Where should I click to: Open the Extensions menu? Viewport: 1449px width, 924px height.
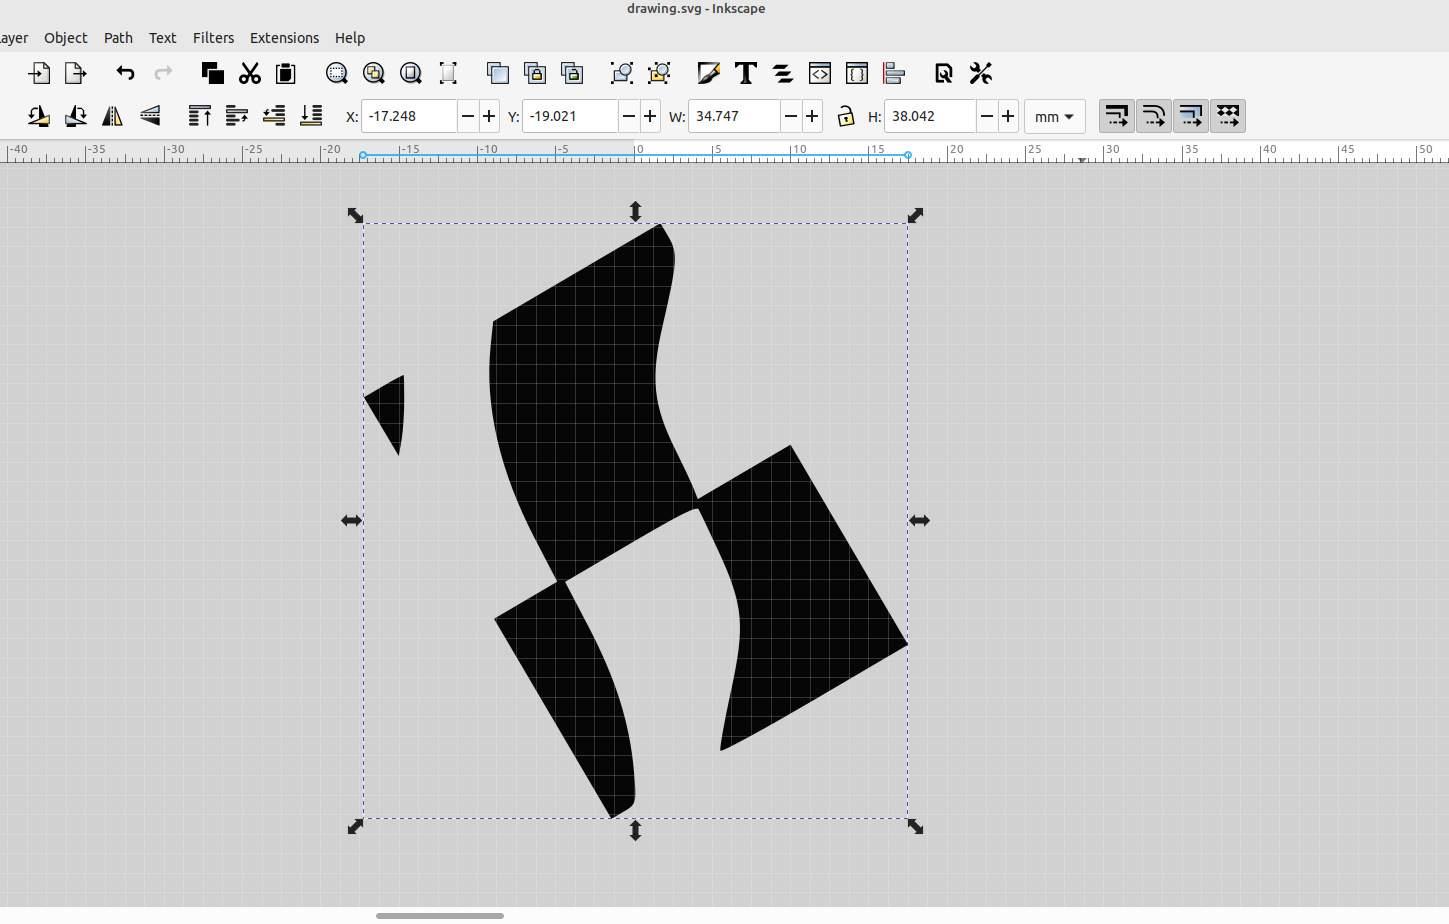pyautogui.click(x=284, y=38)
